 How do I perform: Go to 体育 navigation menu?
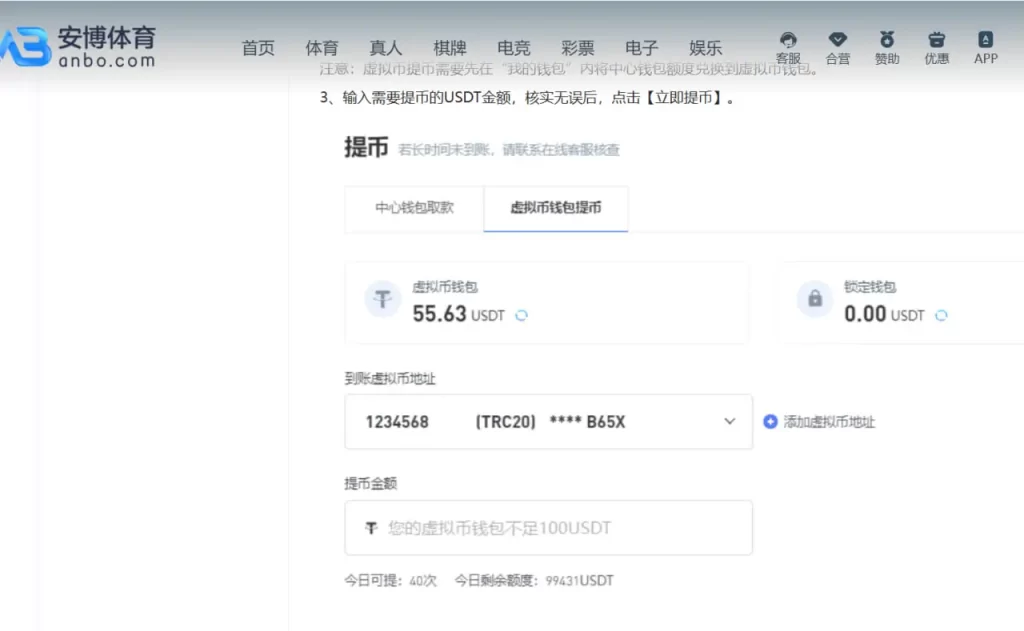click(322, 48)
